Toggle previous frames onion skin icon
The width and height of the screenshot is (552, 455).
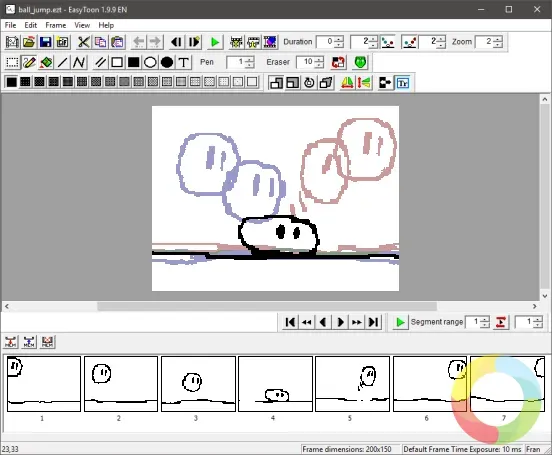388,42
